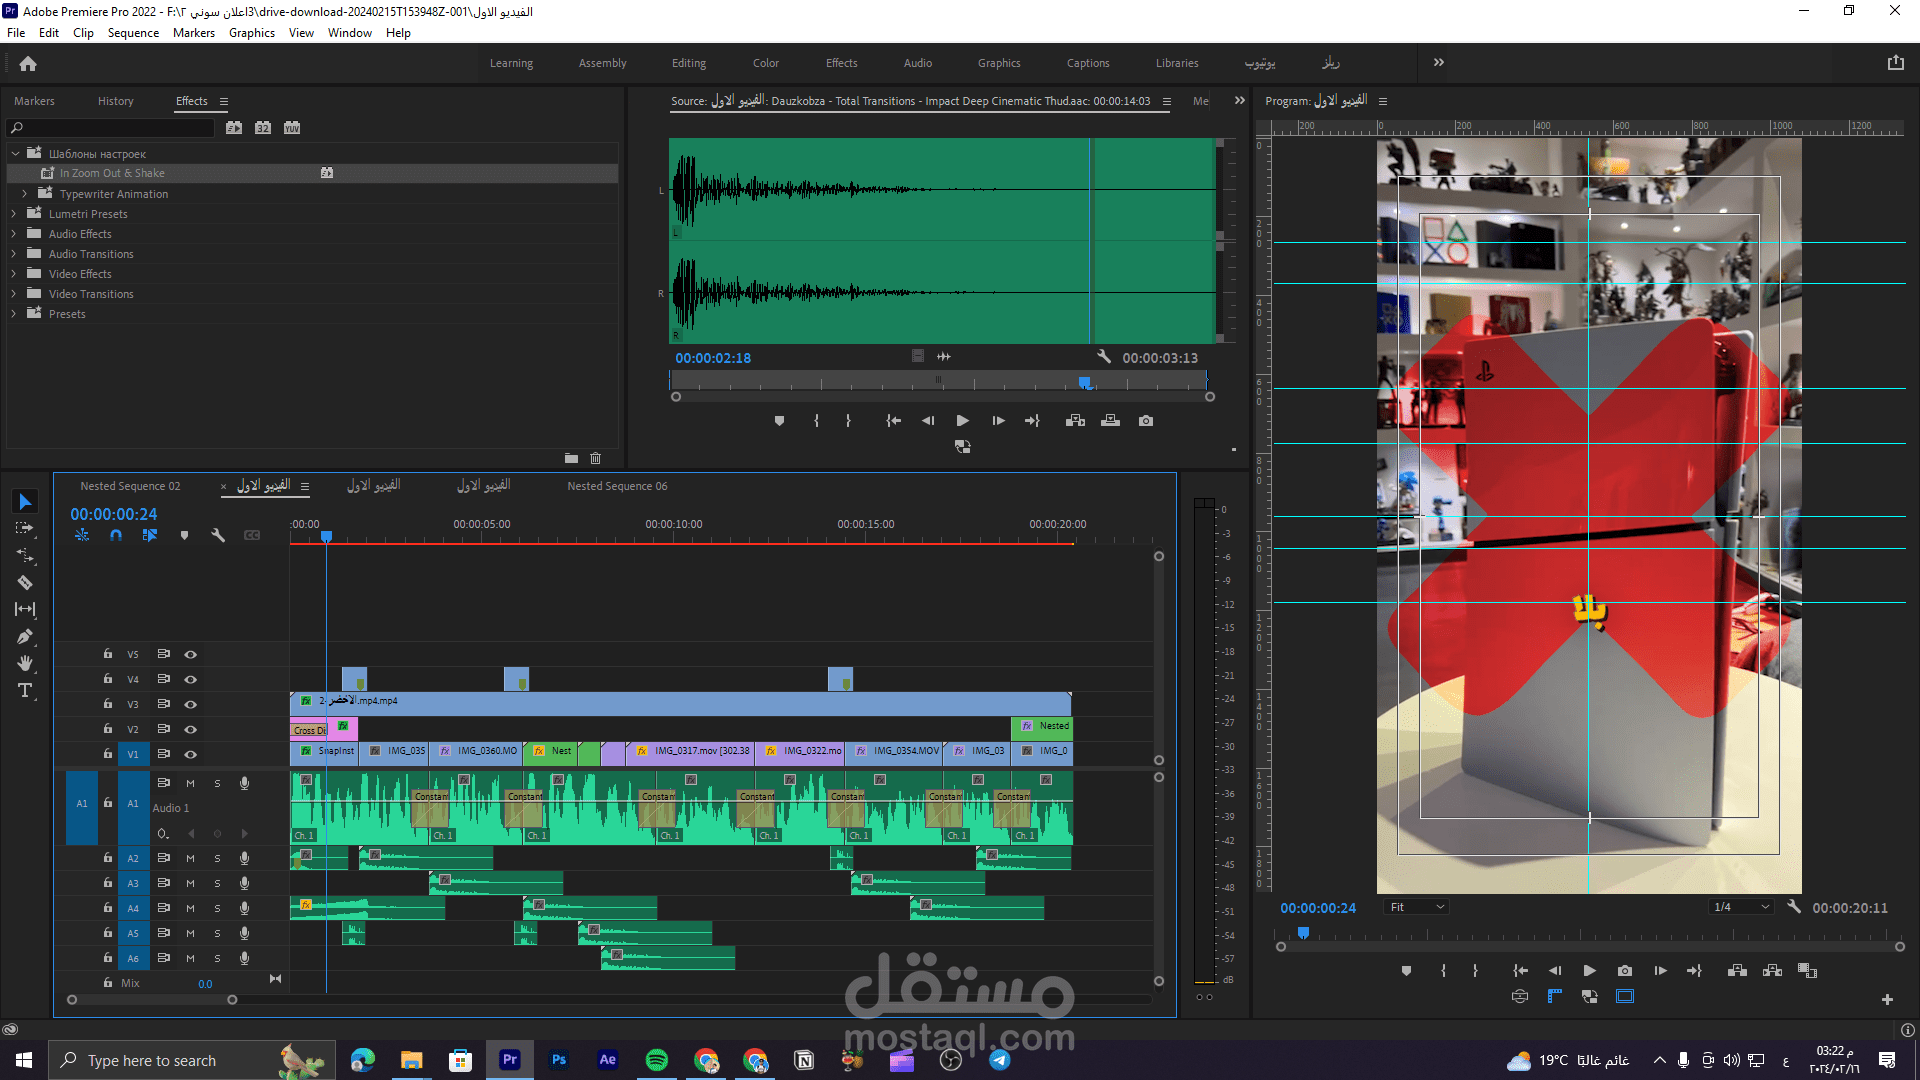Switch to the Color workspace tab
Screen dimensions: 1920x1080
[x=765, y=63]
